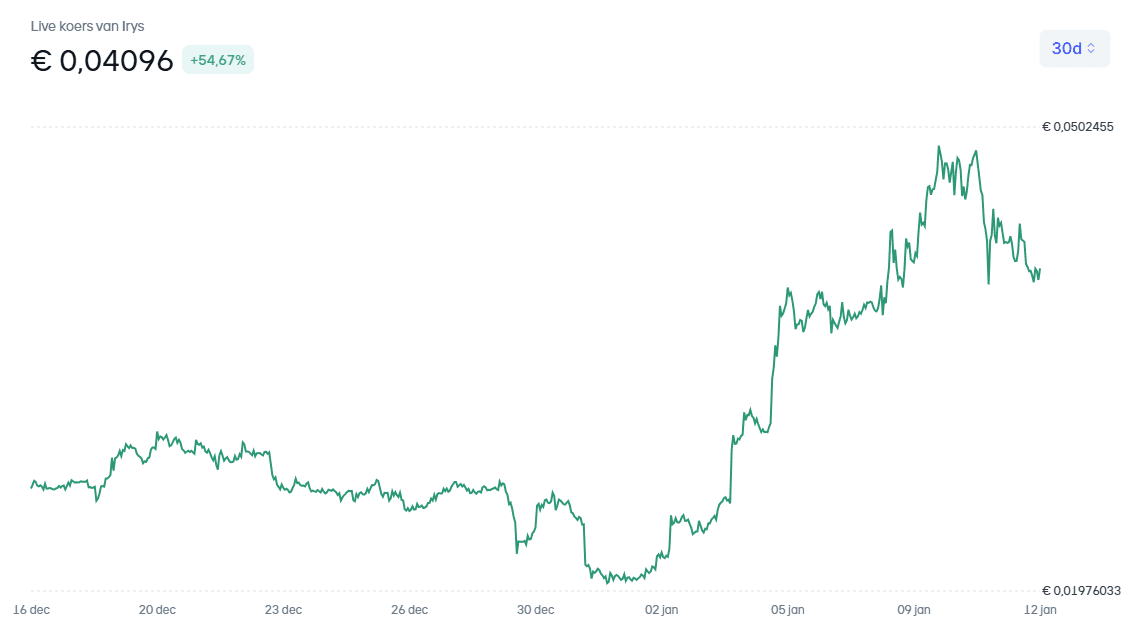Select the 05 jan date marker

(x=788, y=610)
